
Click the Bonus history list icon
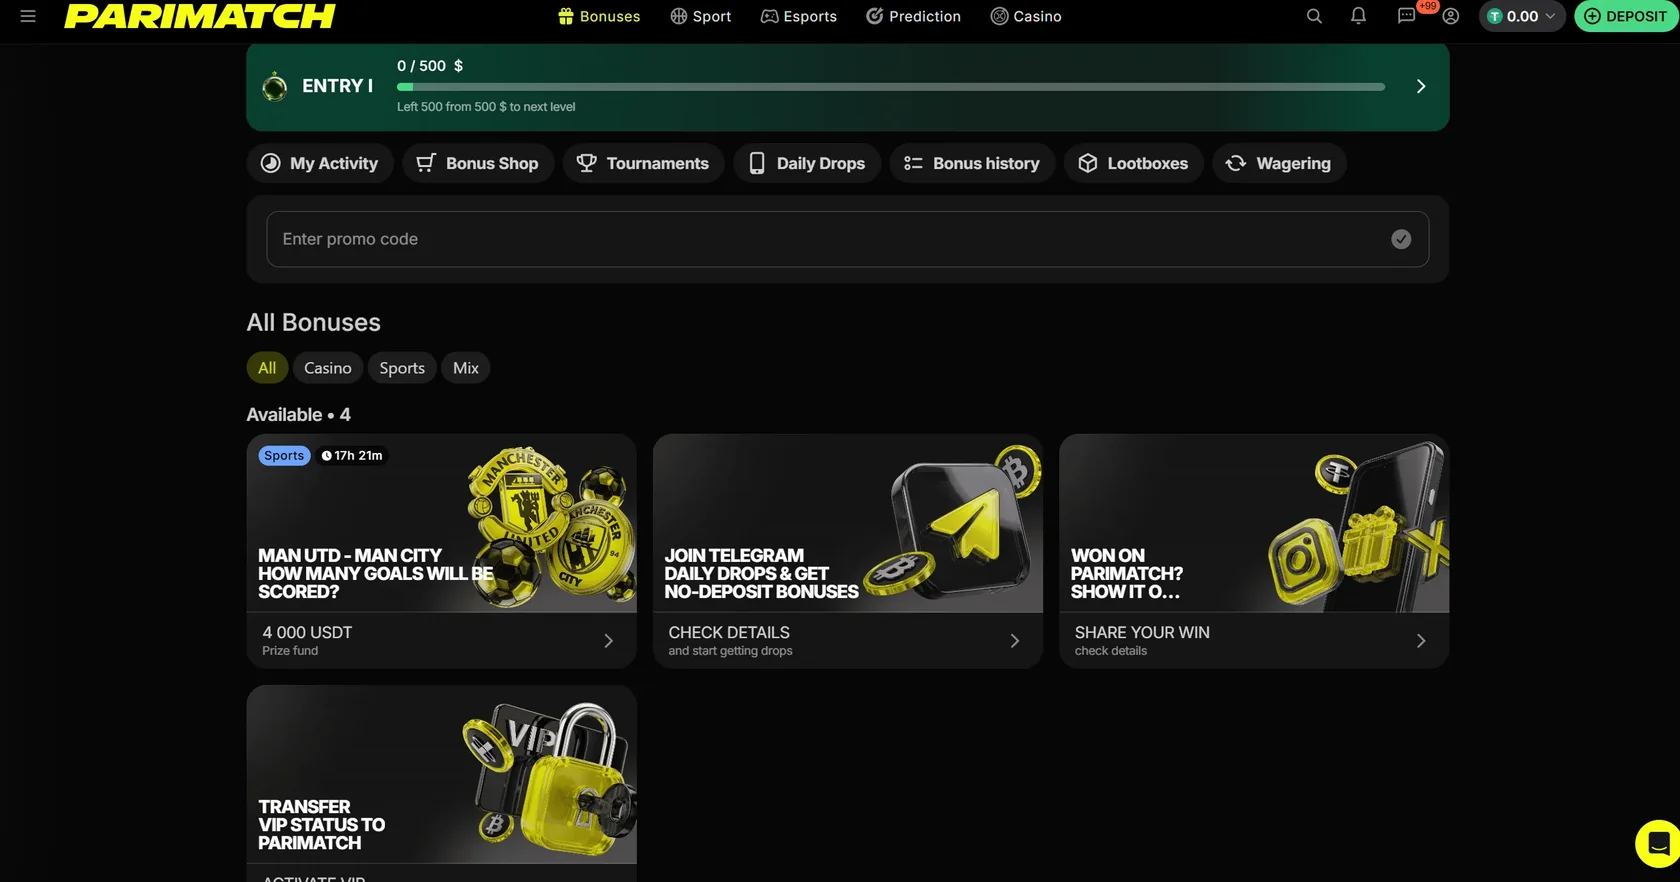pyautogui.click(x=913, y=163)
